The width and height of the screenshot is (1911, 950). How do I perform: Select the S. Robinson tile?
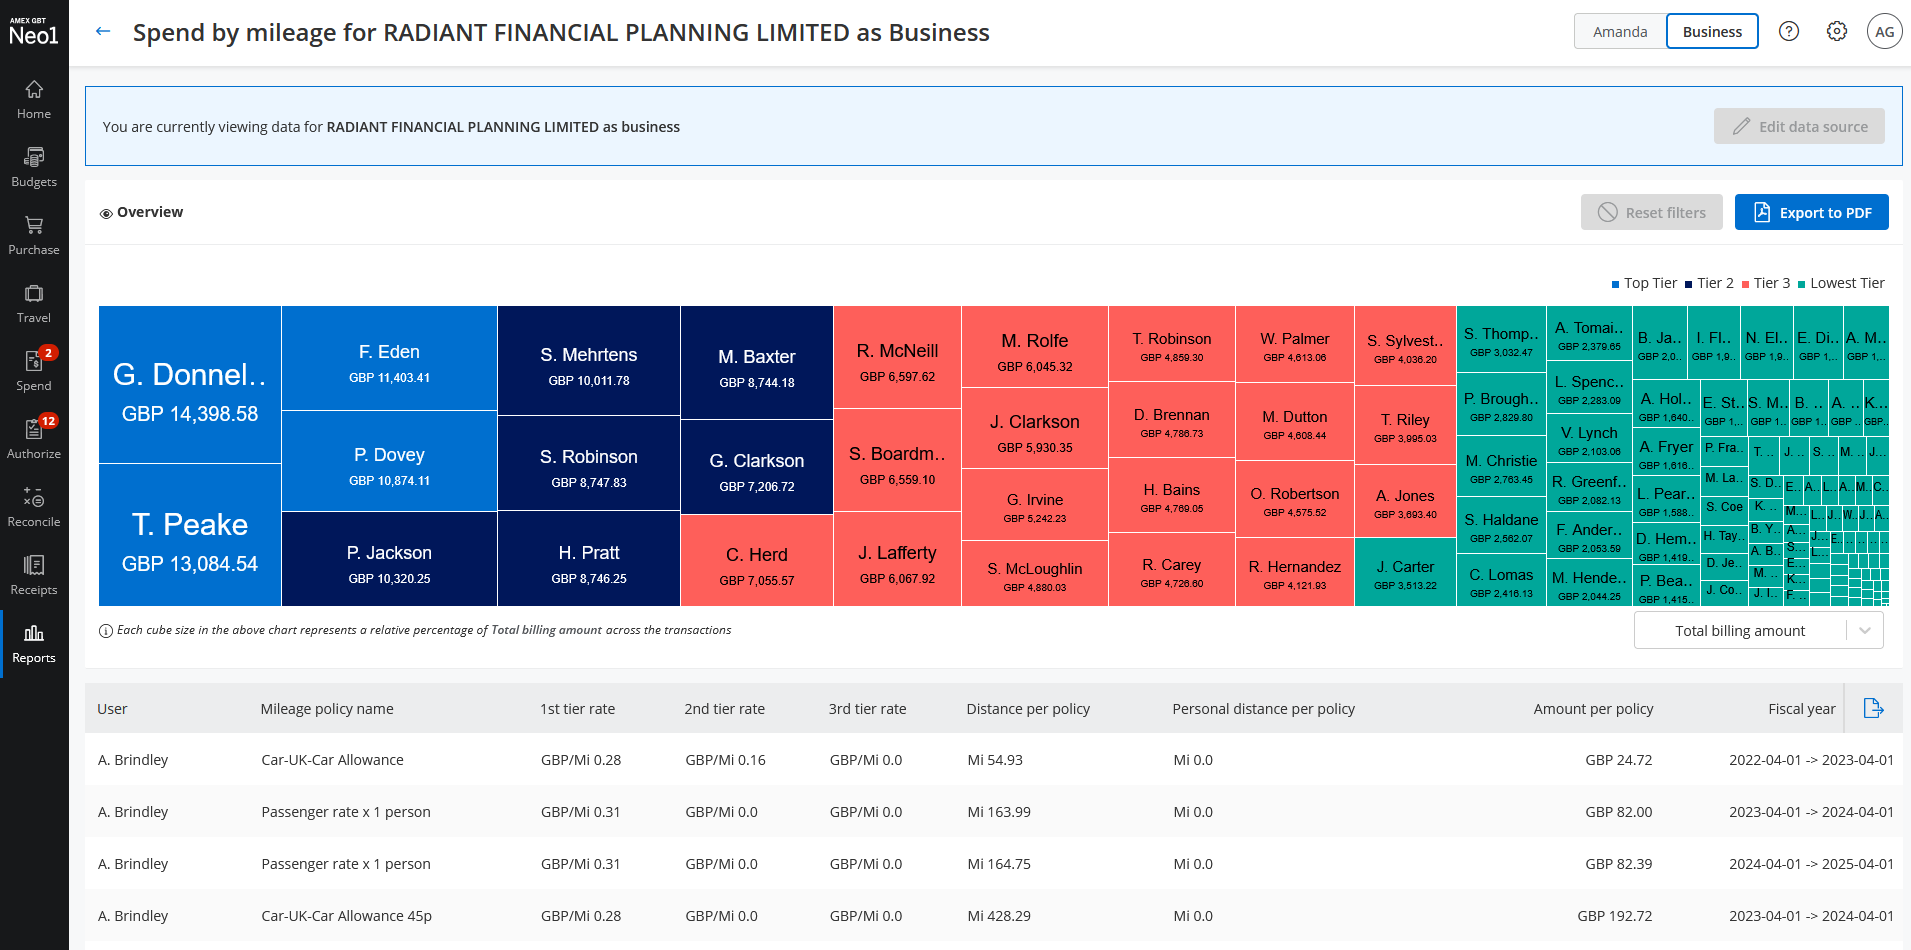pos(589,463)
